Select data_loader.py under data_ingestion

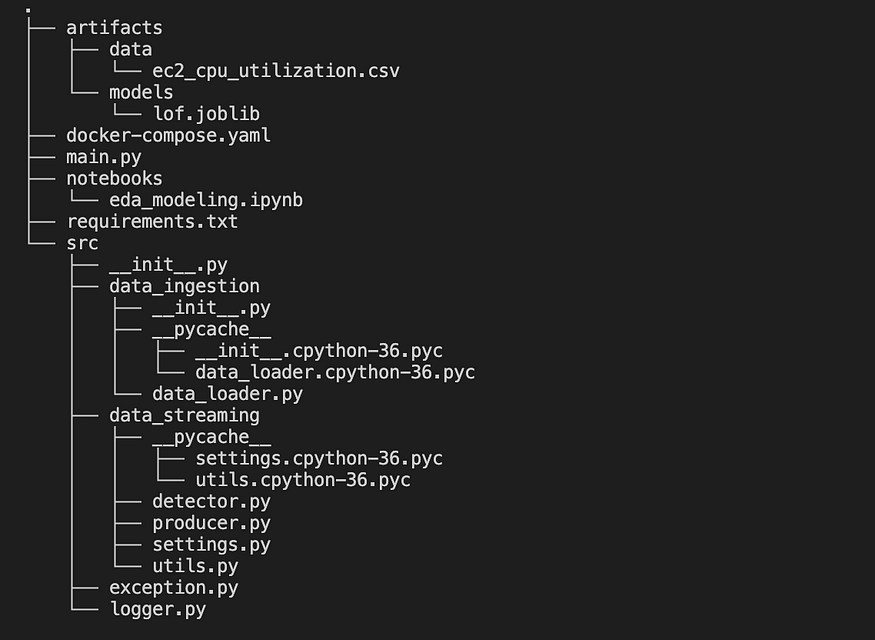pos(227,394)
